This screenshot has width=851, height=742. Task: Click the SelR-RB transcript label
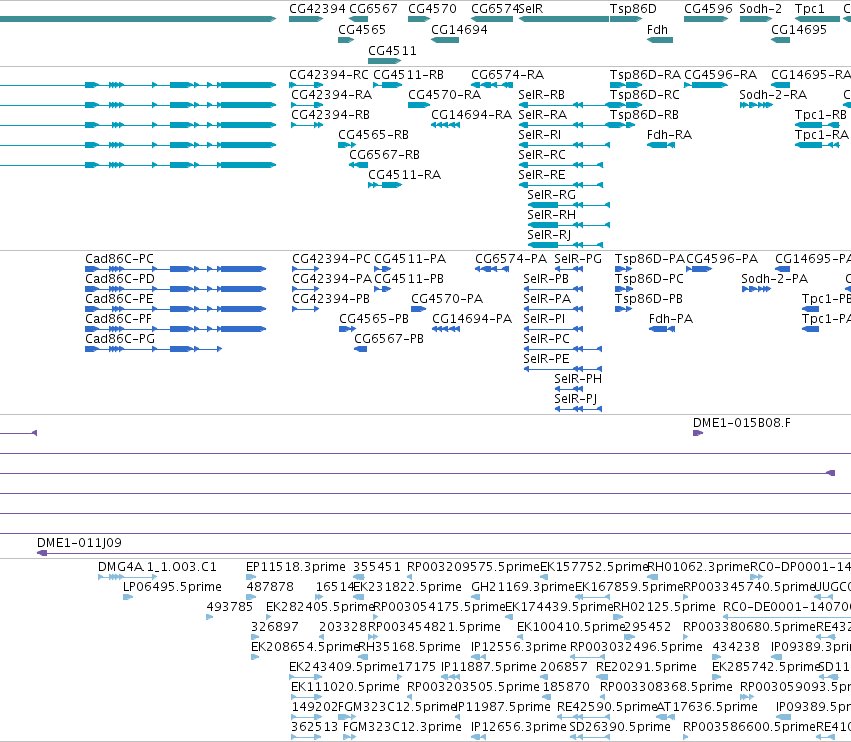[542, 95]
